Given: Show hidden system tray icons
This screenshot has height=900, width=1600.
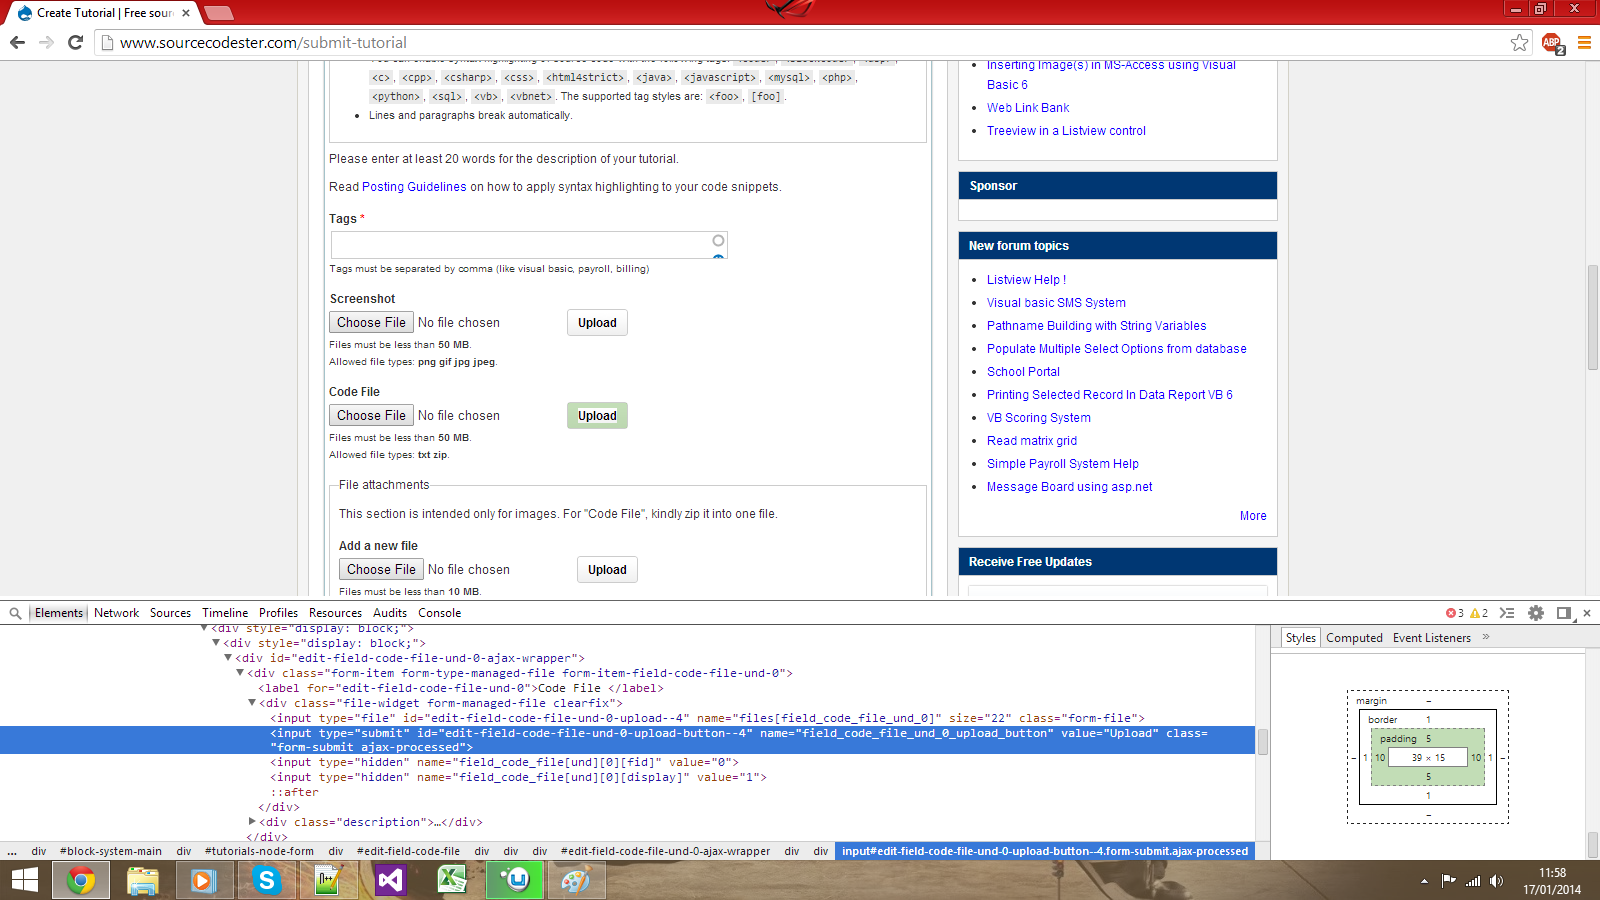Looking at the screenshot, I should pyautogui.click(x=1424, y=881).
